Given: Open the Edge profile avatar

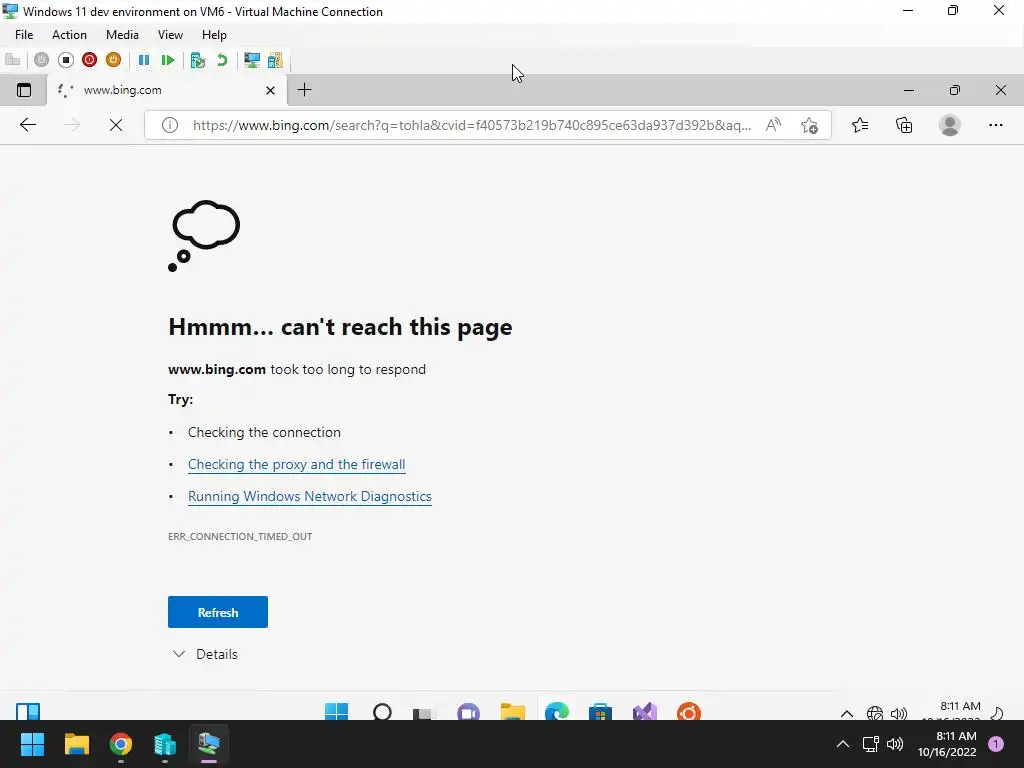Looking at the screenshot, I should click(x=950, y=125).
